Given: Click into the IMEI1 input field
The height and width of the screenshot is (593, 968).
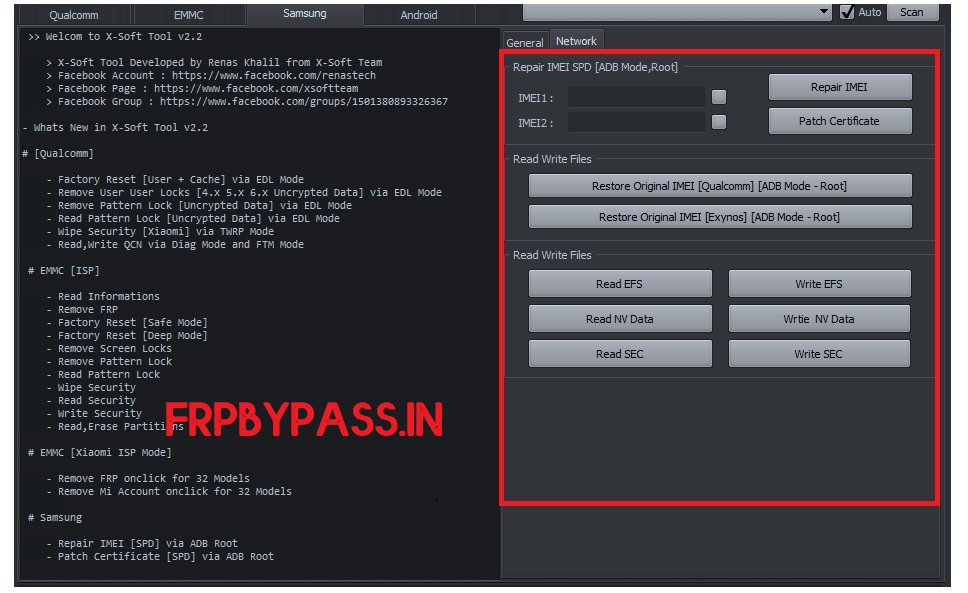Looking at the screenshot, I should click(636, 97).
